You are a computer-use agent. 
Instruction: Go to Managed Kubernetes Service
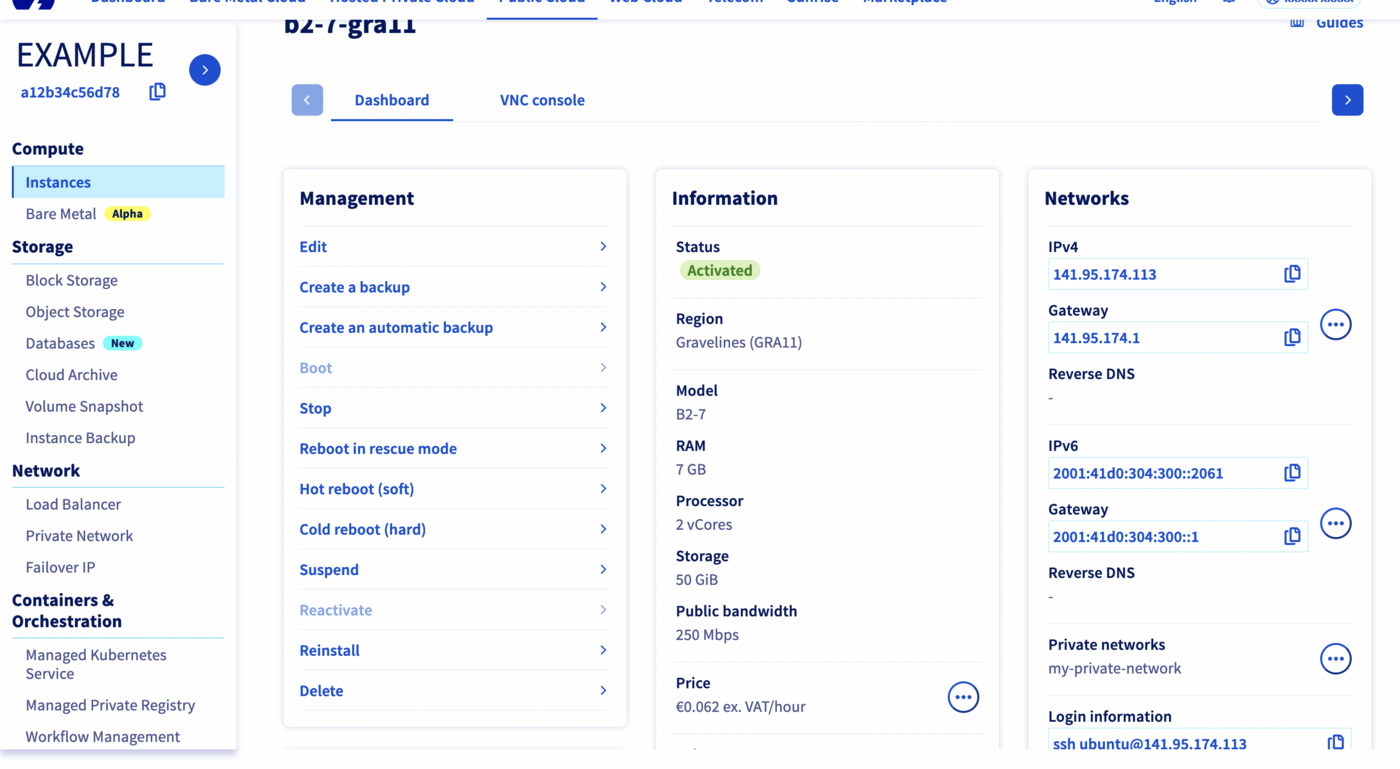point(96,664)
